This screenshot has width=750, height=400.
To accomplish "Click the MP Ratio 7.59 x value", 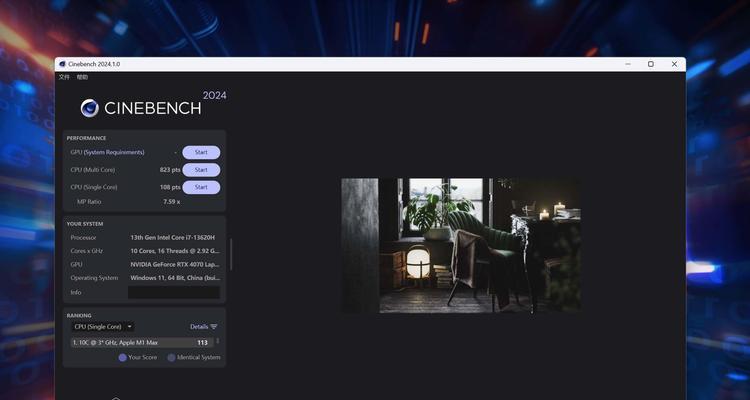I will point(172,202).
